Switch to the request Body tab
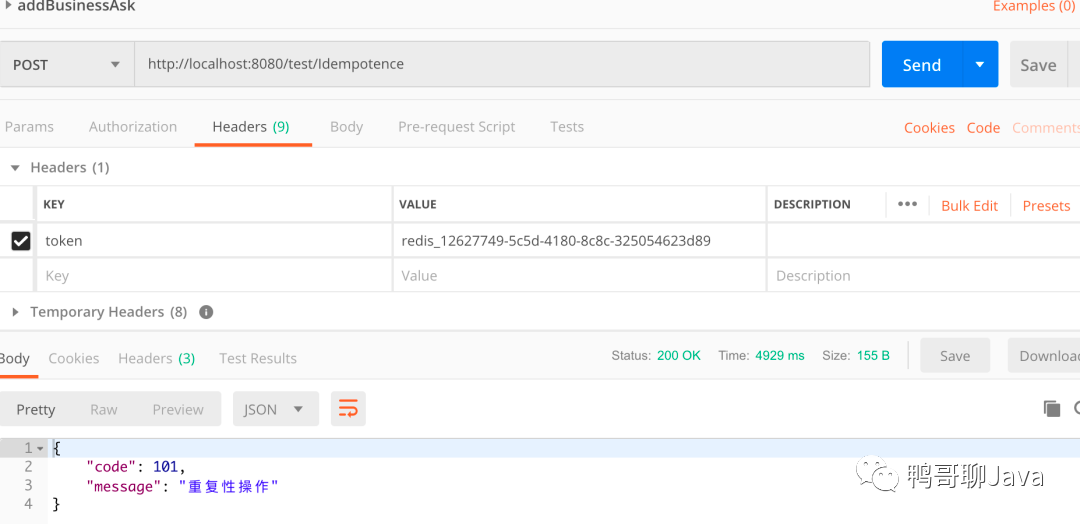The width and height of the screenshot is (1080, 524). tap(346, 127)
